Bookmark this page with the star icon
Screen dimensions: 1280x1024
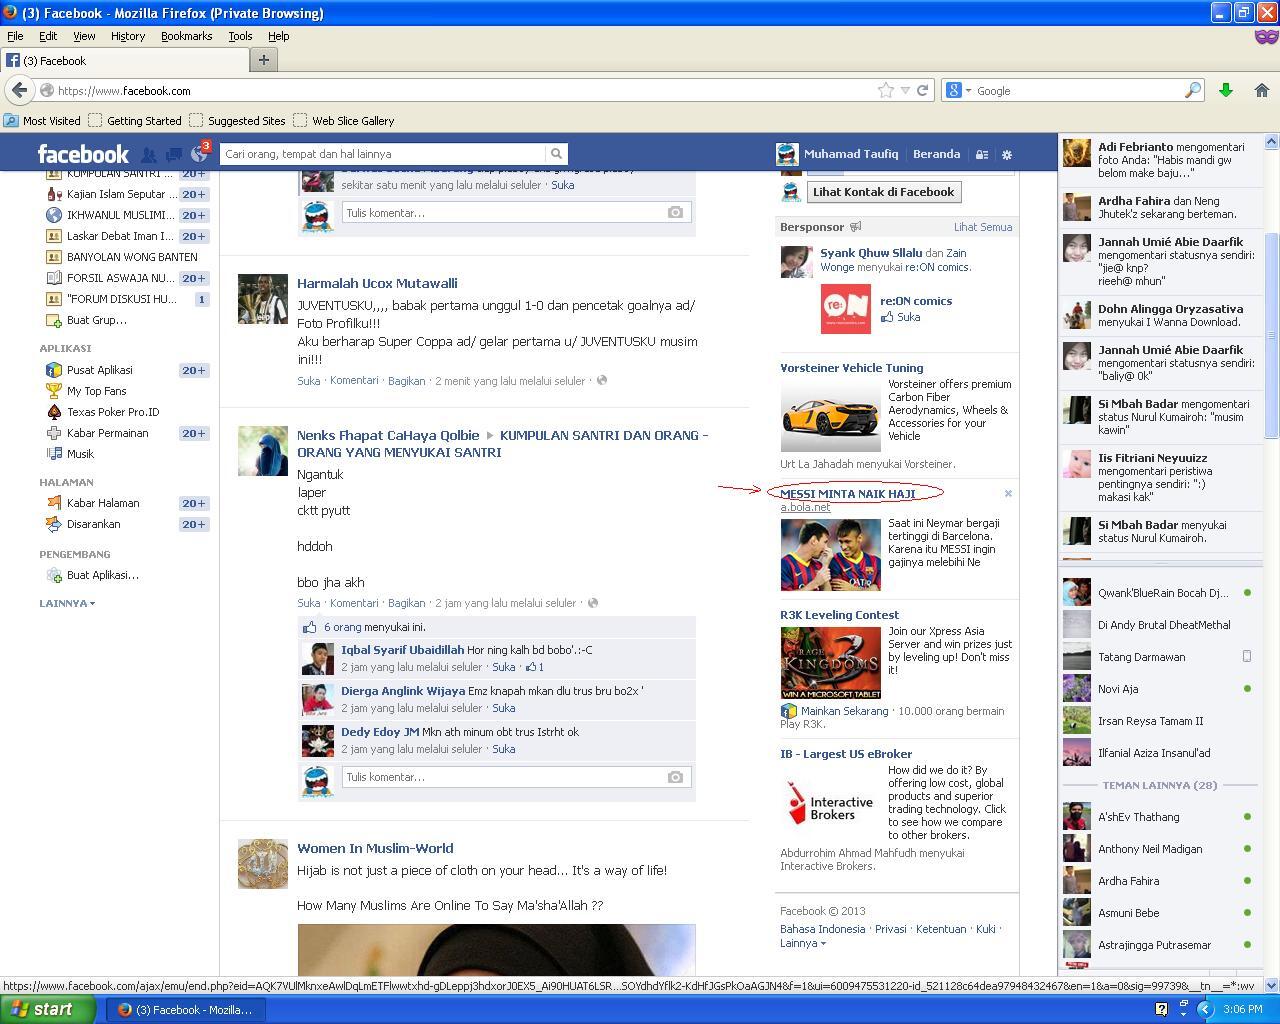[886, 90]
